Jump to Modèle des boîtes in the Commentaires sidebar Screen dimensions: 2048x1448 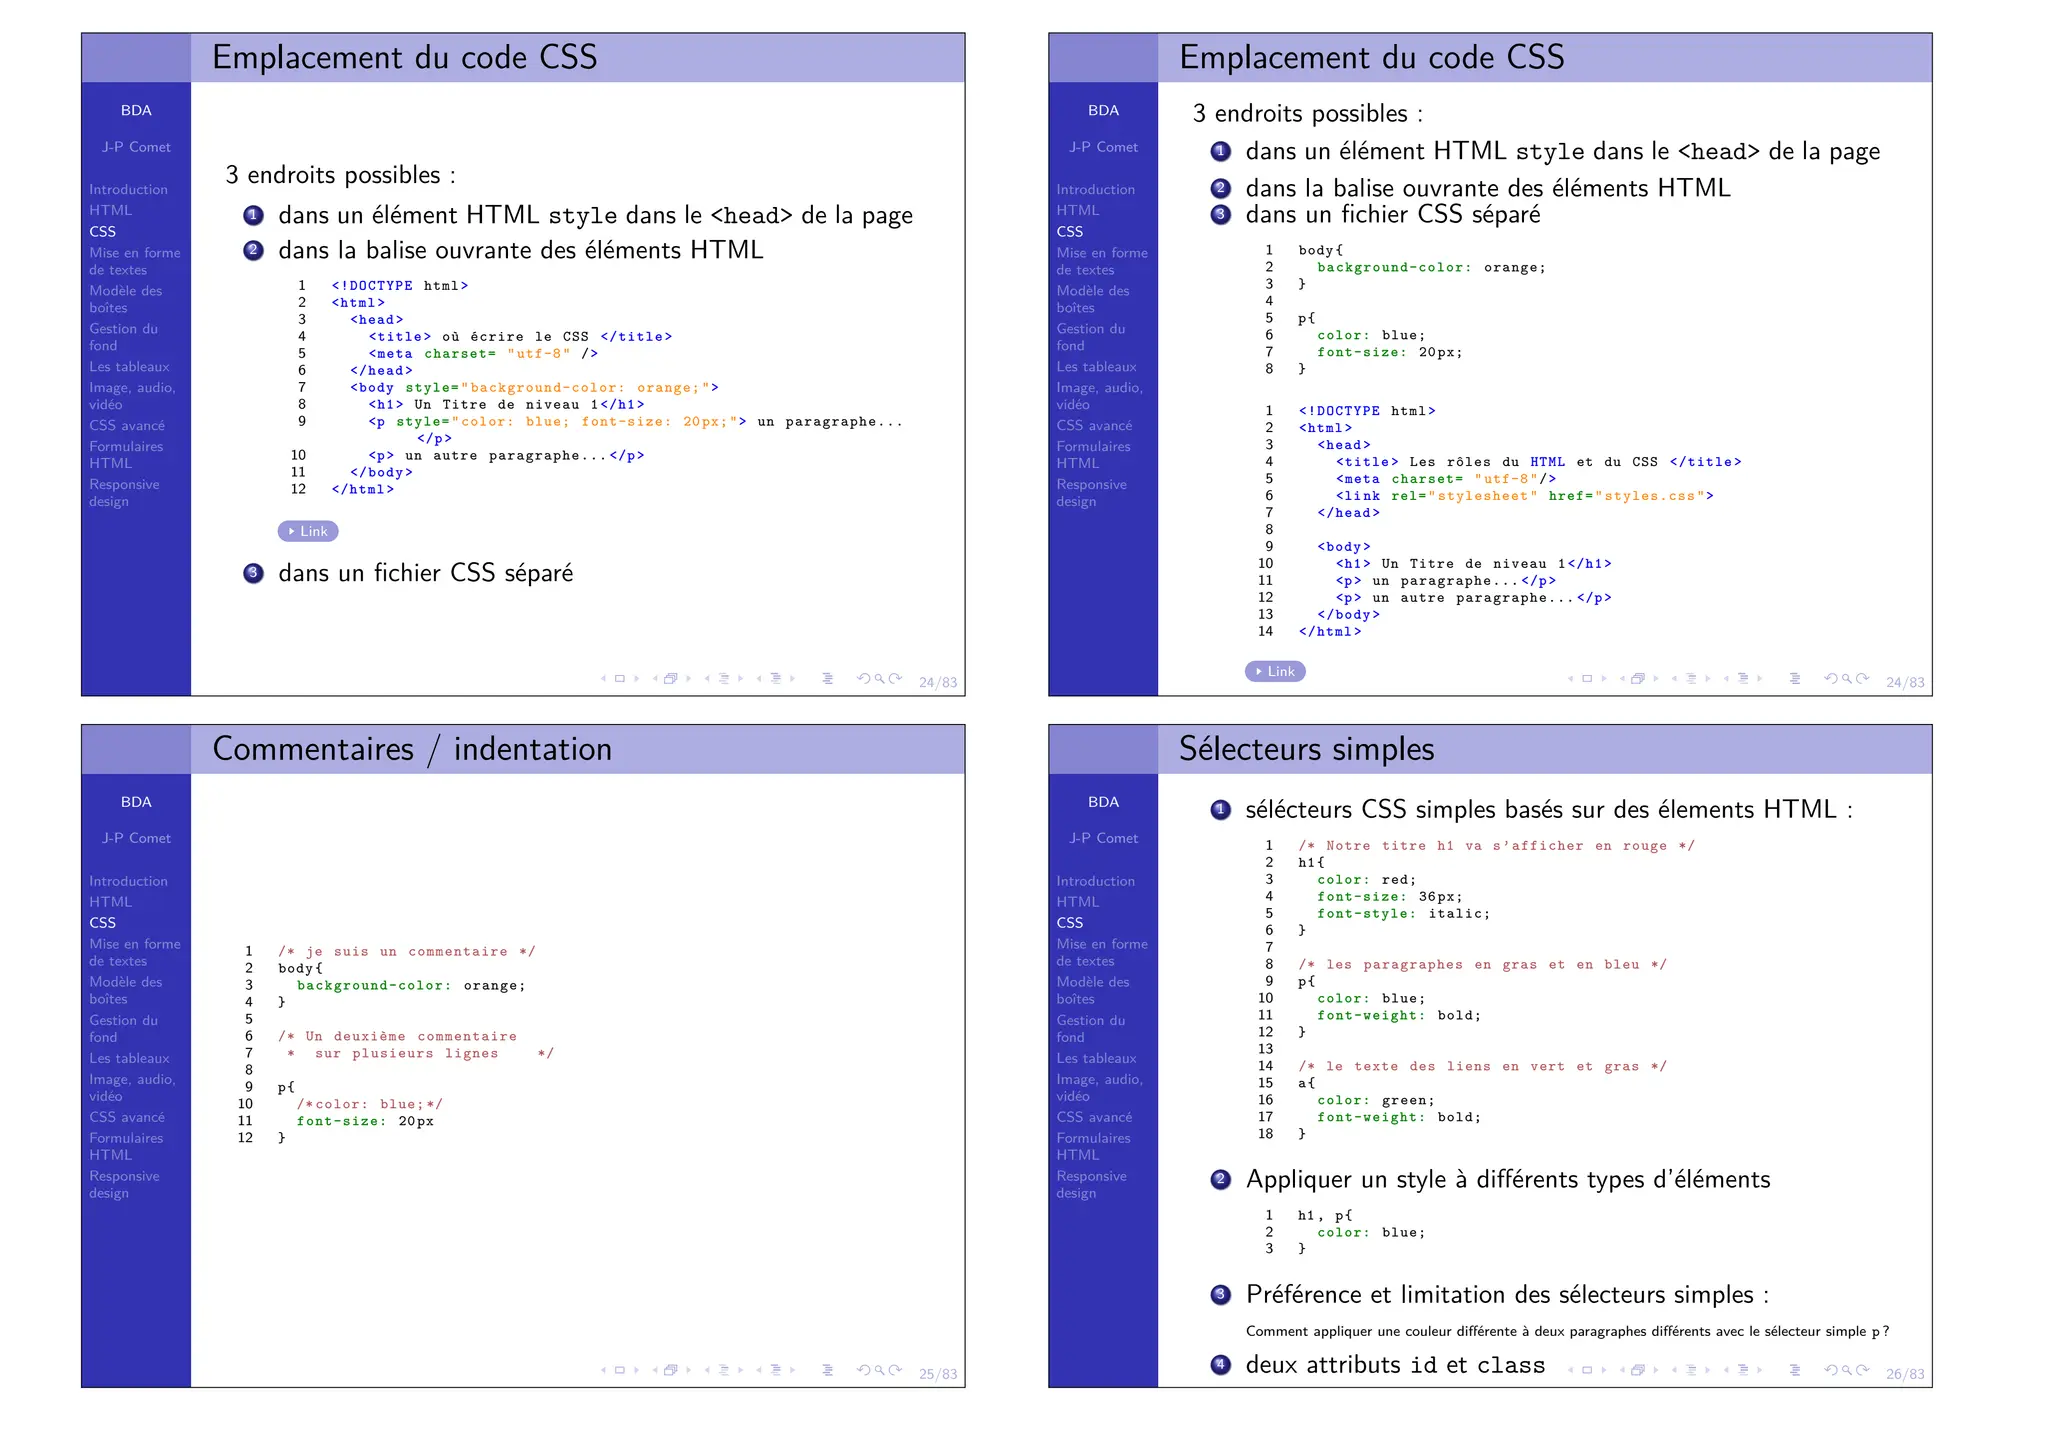[125, 990]
